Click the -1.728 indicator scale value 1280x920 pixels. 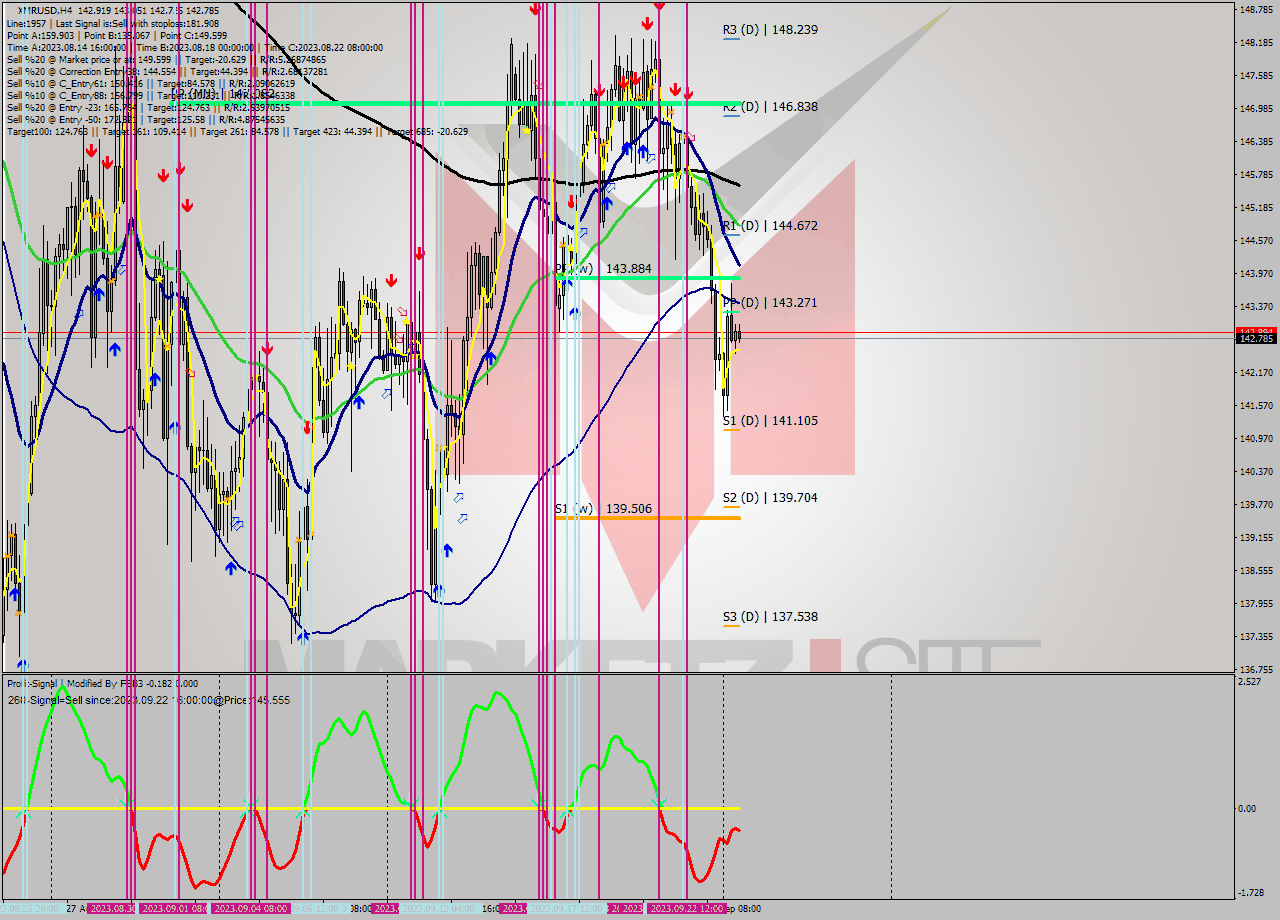(x=1252, y=893)
